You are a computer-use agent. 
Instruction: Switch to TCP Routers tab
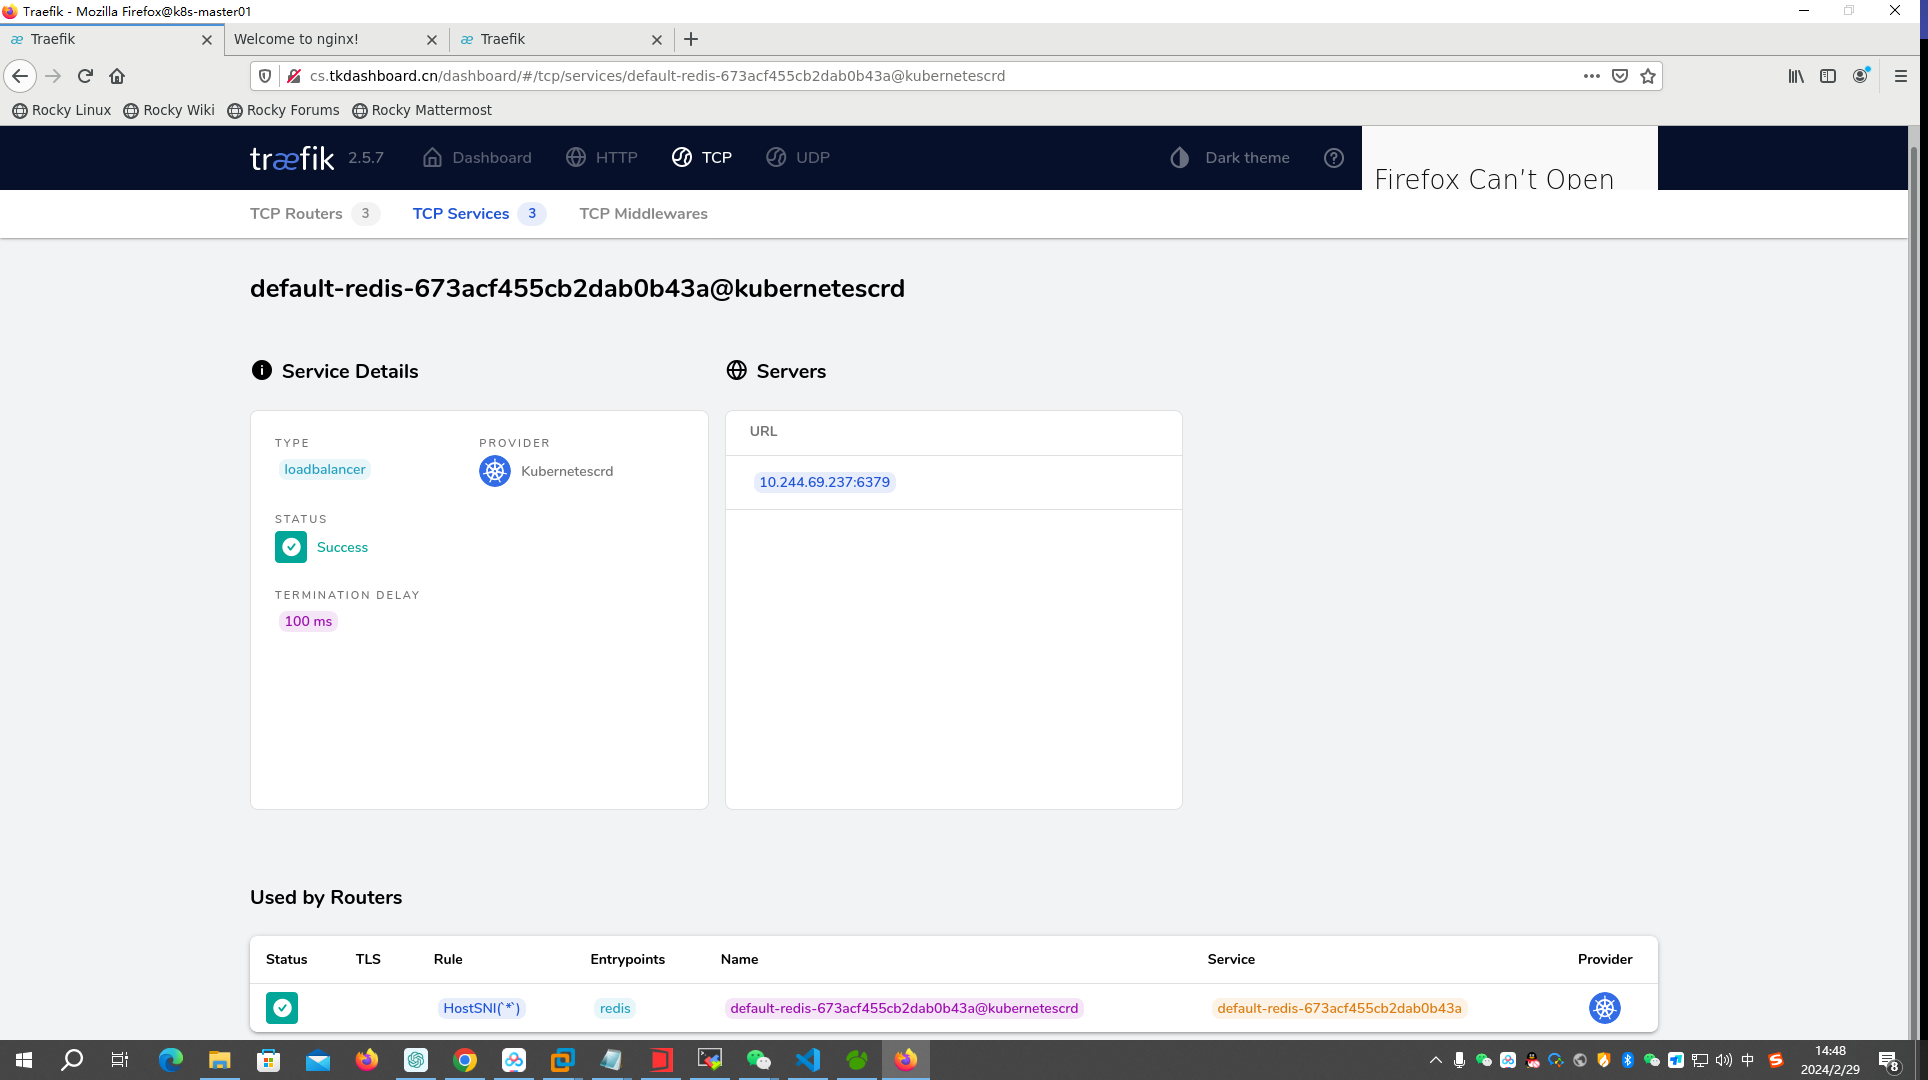pyautogui.click(x=295, y=213)
